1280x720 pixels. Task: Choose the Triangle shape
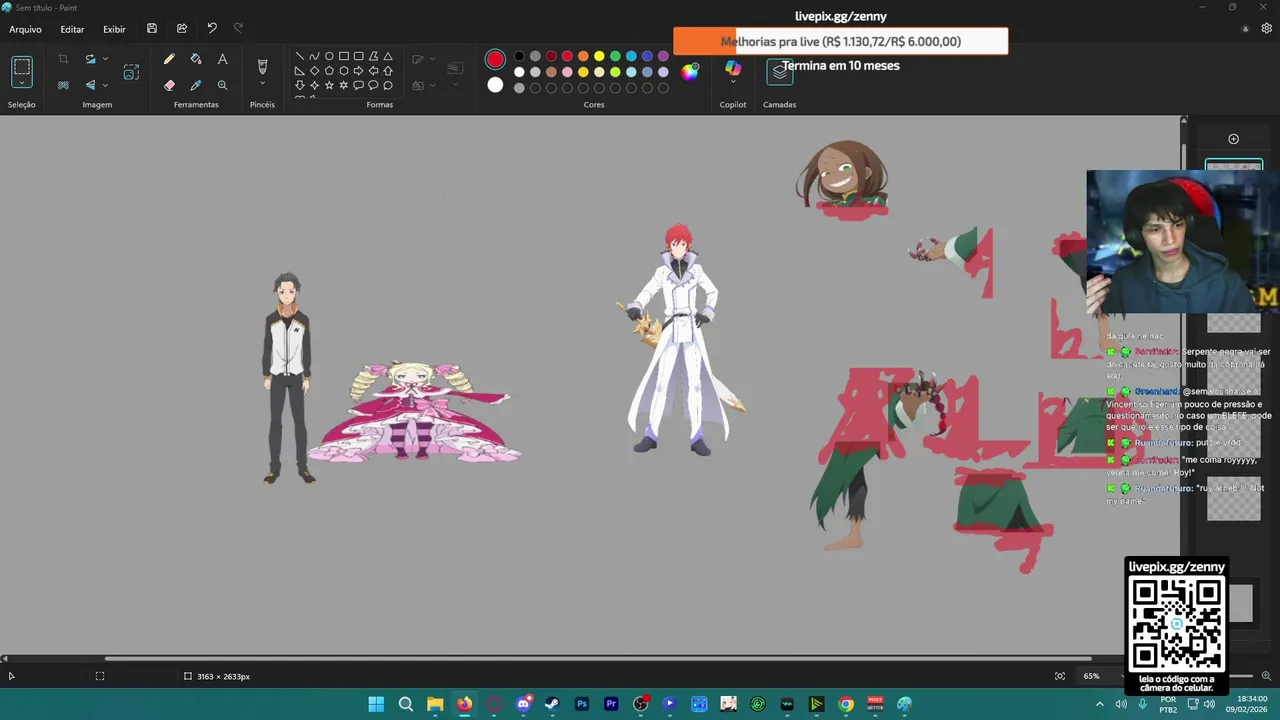click(x=388, y=56)
